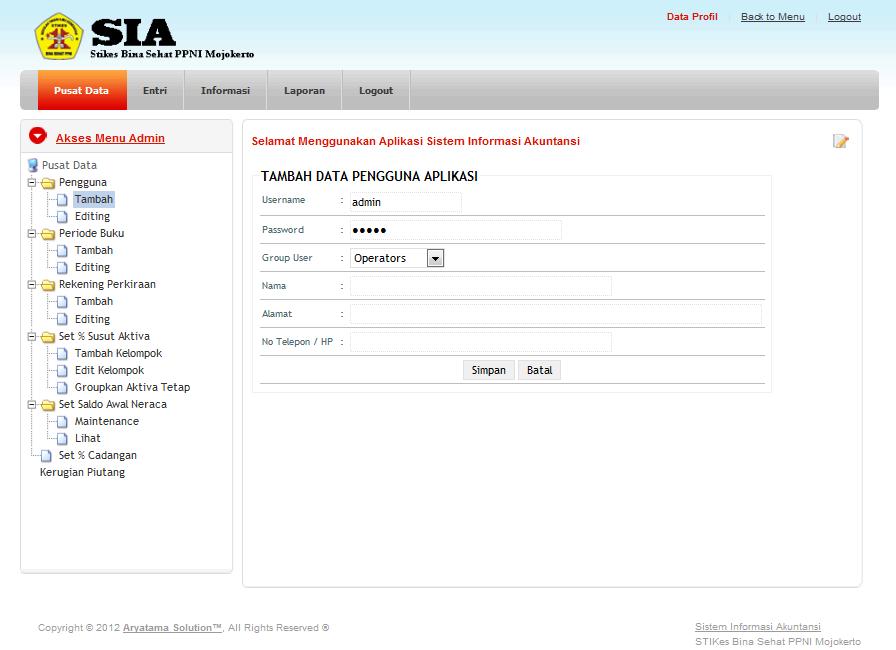Click page icon beside Groupkan Aktiva Tetap
Viewport: 896px width, 650px height.
click(62, 388)
